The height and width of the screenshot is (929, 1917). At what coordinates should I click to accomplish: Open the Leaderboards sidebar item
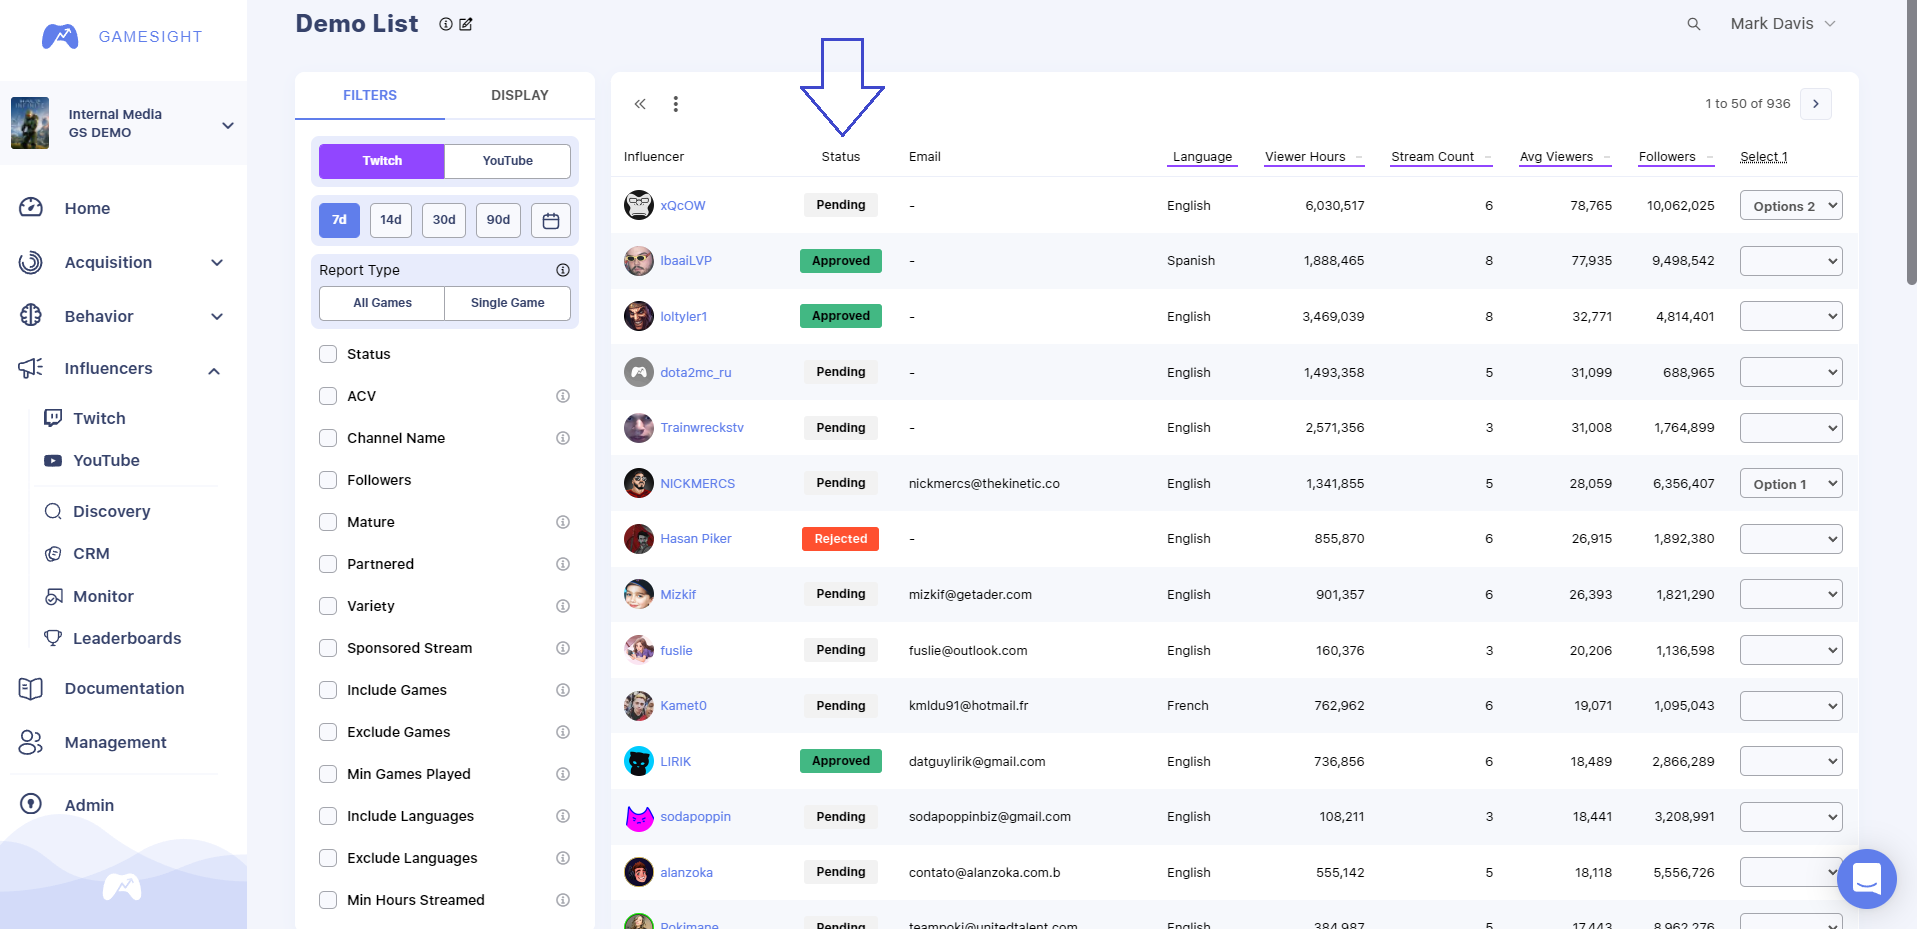tap(127, 638)
